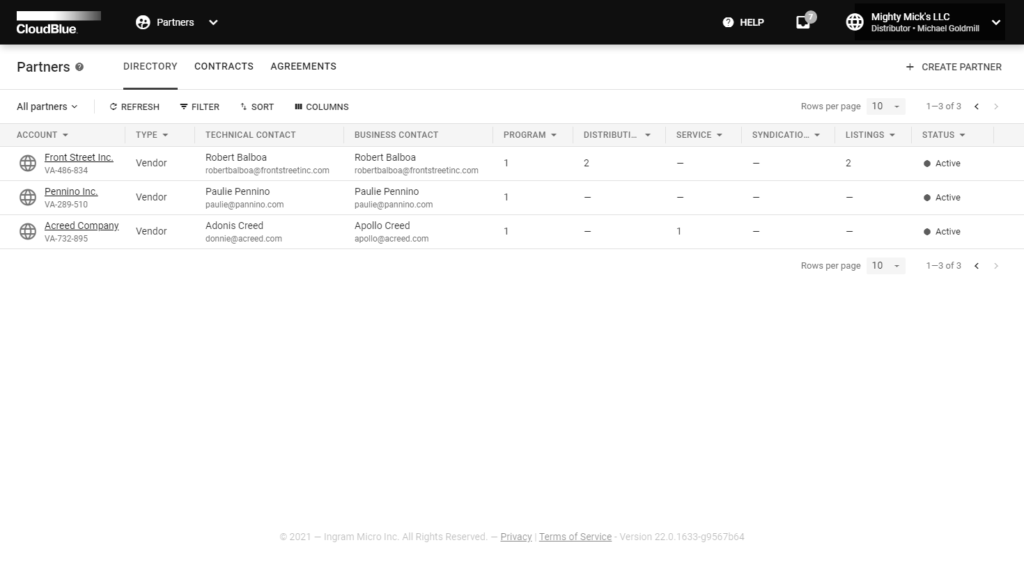This screenshot has height=561, width=1024.
Task: Click the CloudBlue logo
Action: point(58,22)
